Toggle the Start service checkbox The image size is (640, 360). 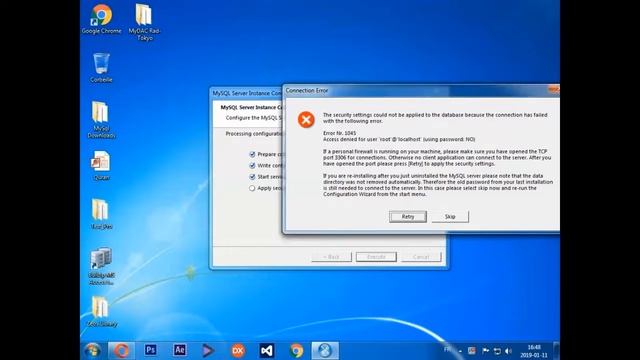[x=252, y=177]
